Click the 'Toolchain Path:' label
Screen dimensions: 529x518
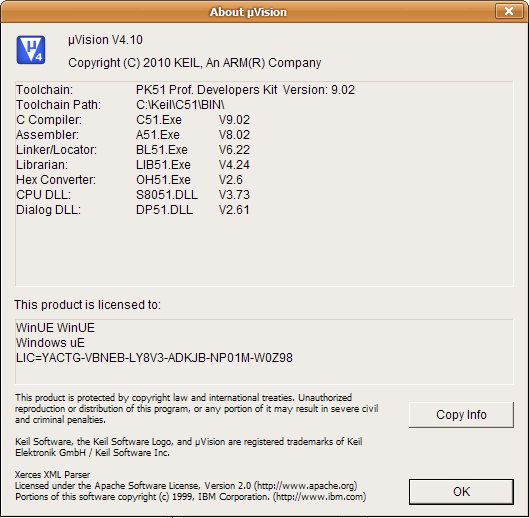pyautogui.click(x=58, y=105)
